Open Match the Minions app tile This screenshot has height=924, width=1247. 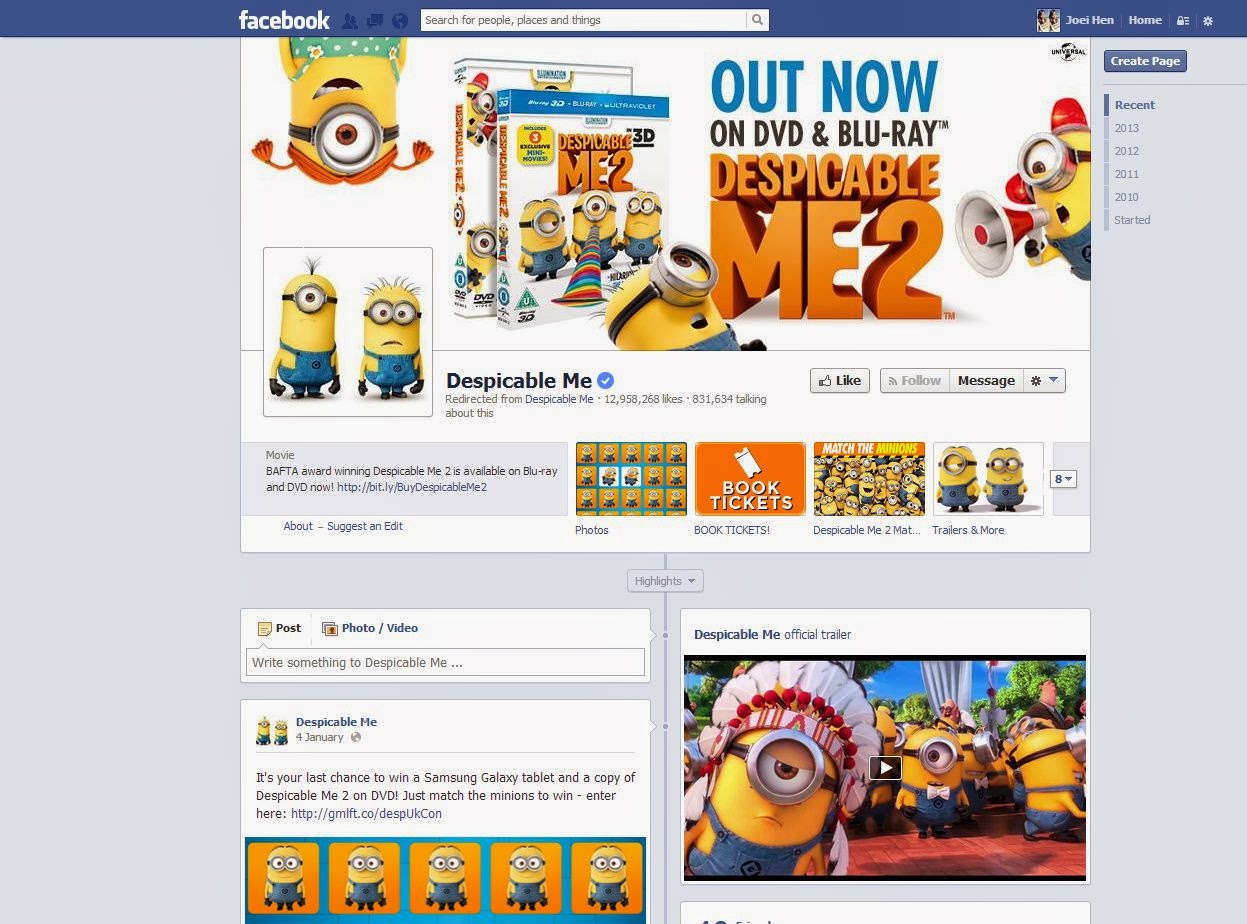click(x=869, y=479)
